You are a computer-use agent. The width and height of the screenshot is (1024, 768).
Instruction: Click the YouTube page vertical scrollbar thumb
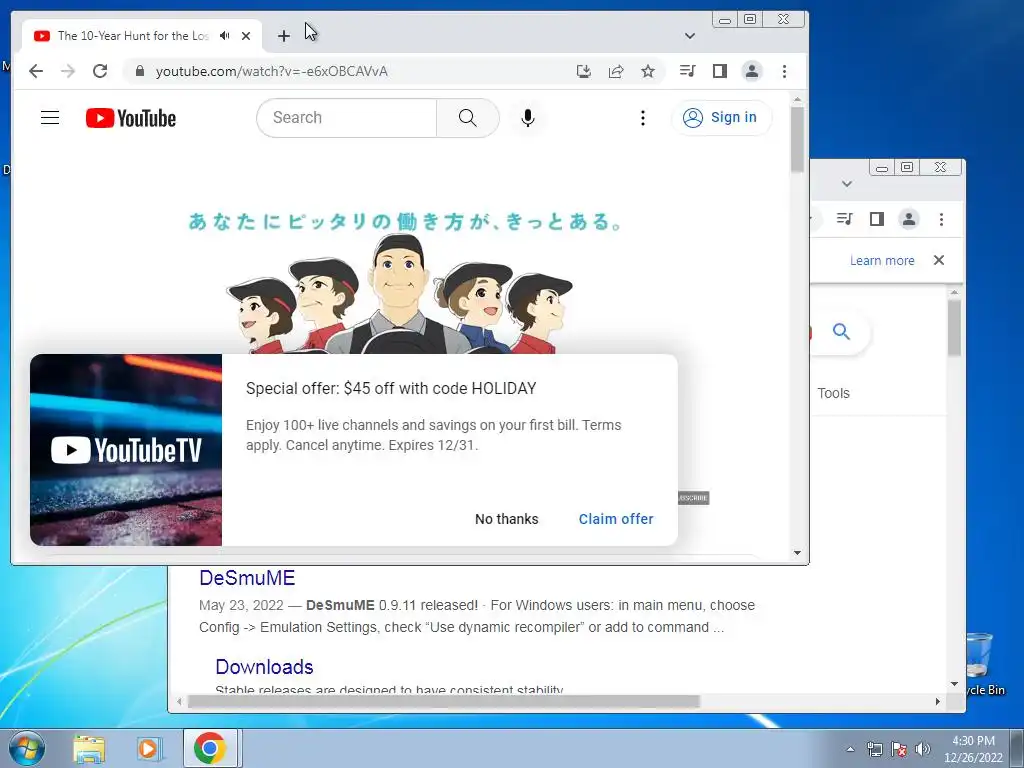(797, 138)
